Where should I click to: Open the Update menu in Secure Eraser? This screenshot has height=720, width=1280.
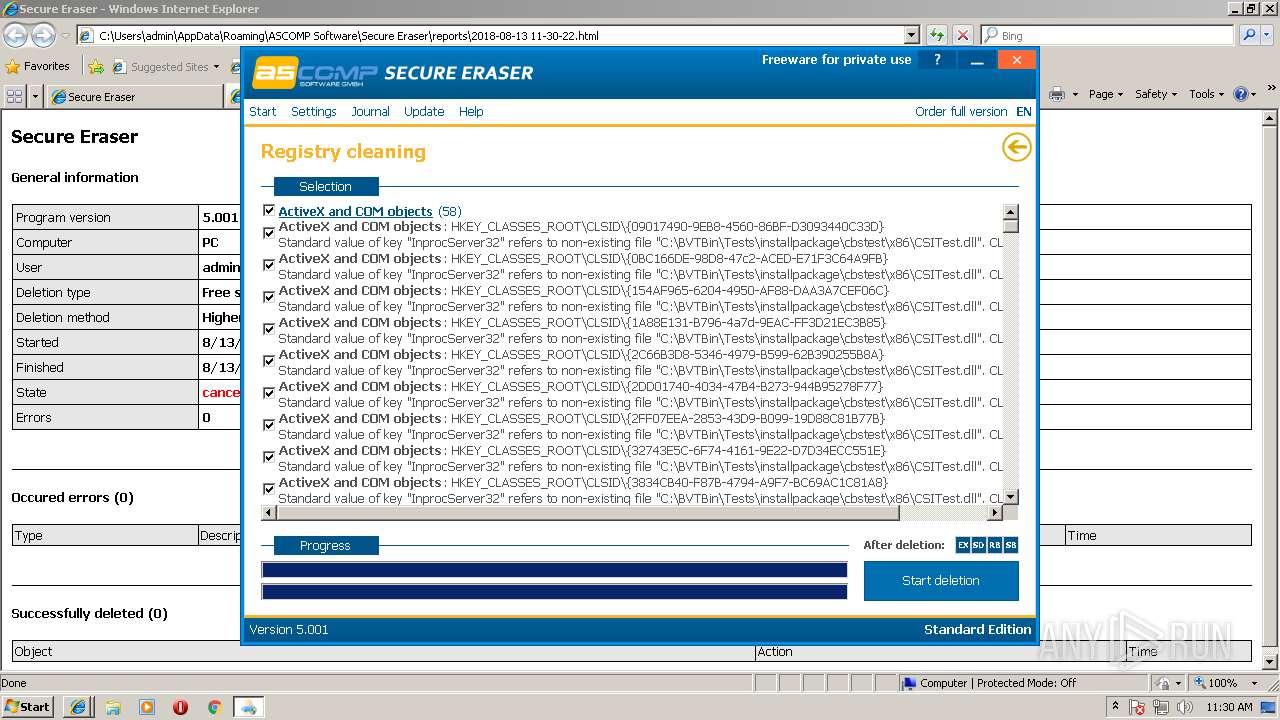pyautogui.click(x=424, y=112)
